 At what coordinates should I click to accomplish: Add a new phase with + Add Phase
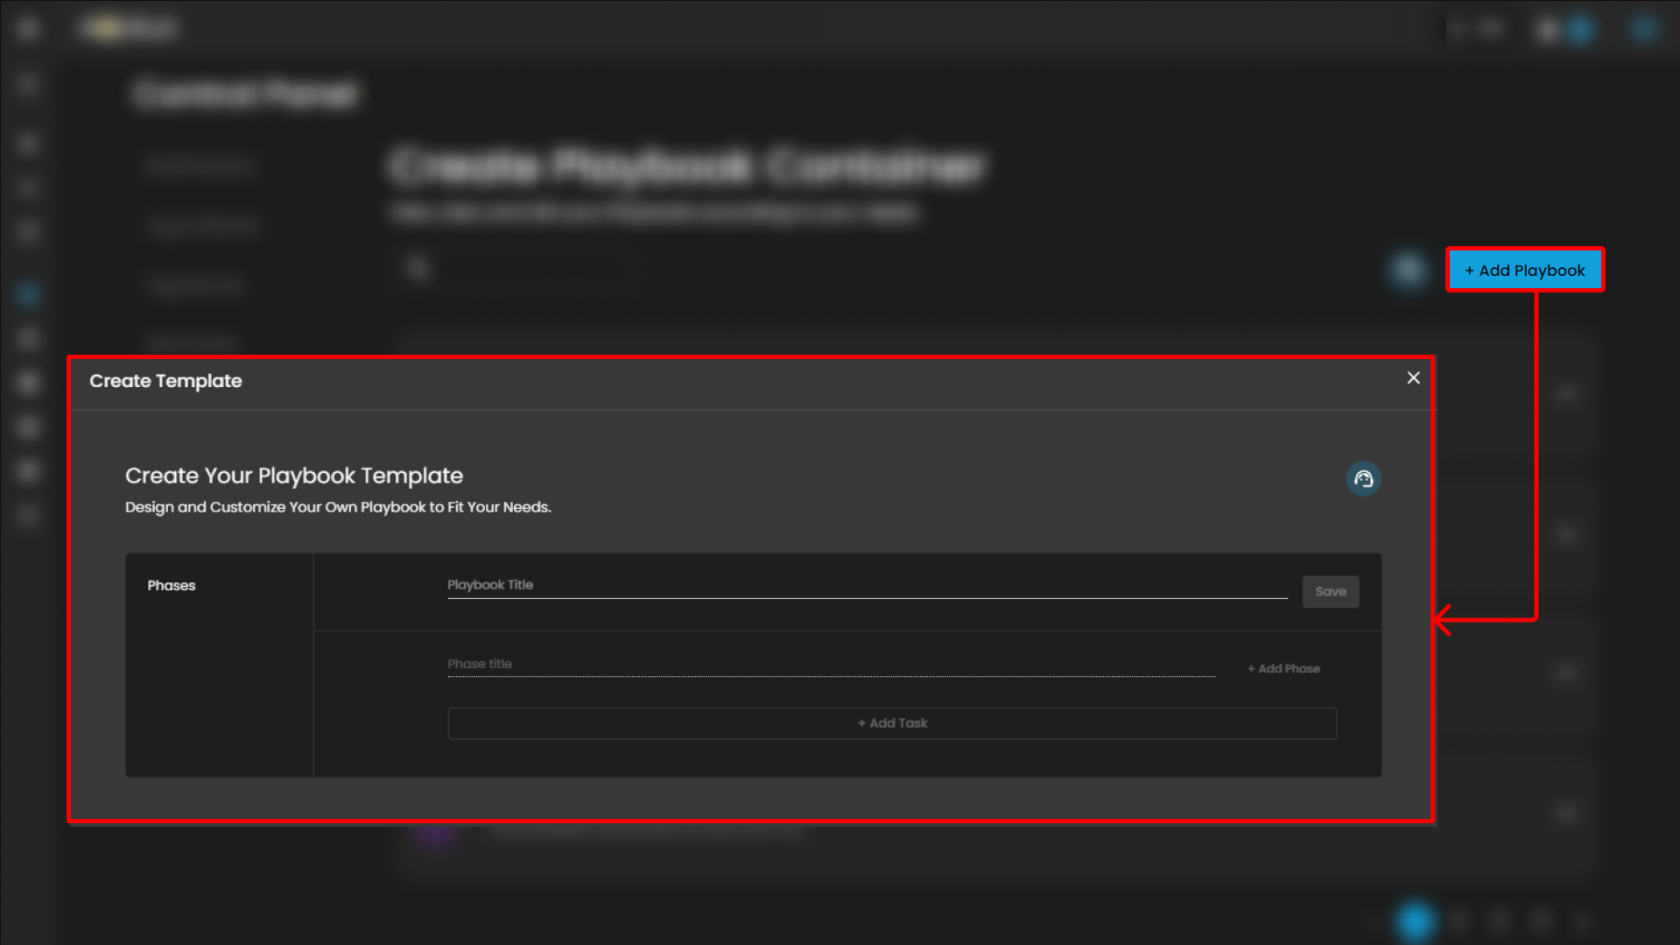tap(1283, 669)
